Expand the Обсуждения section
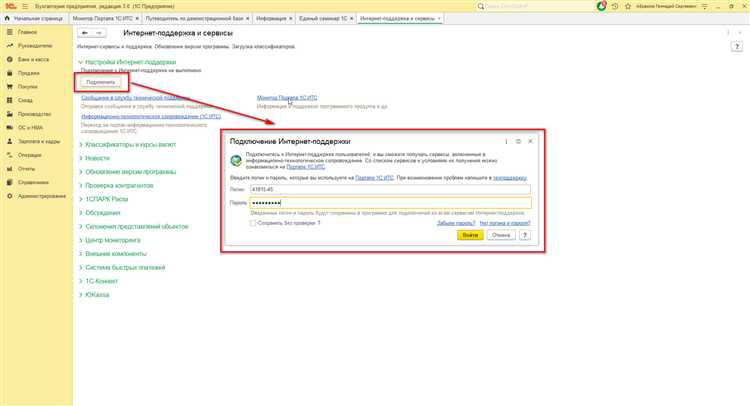This screenshot has width=750, height=406. (80, 213)
